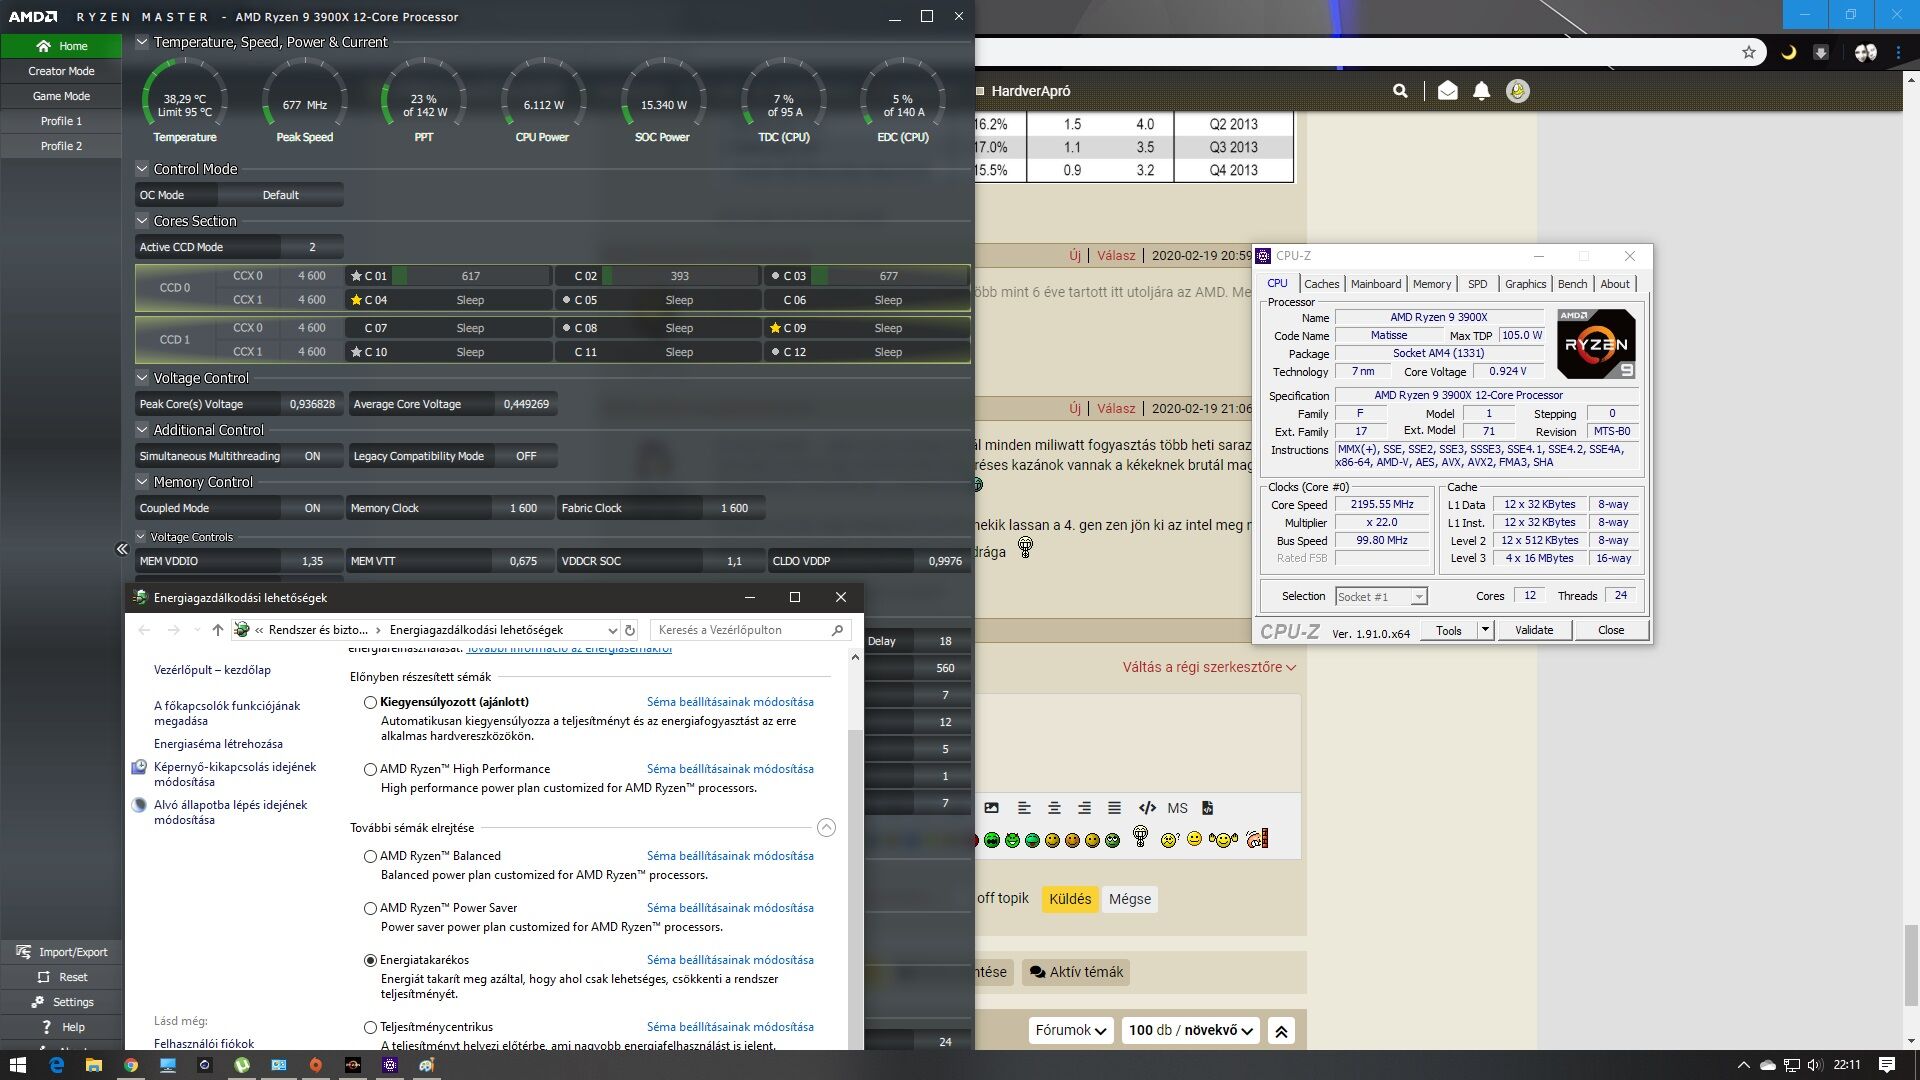Collapse the Voltage Control section

pos(142,378)
